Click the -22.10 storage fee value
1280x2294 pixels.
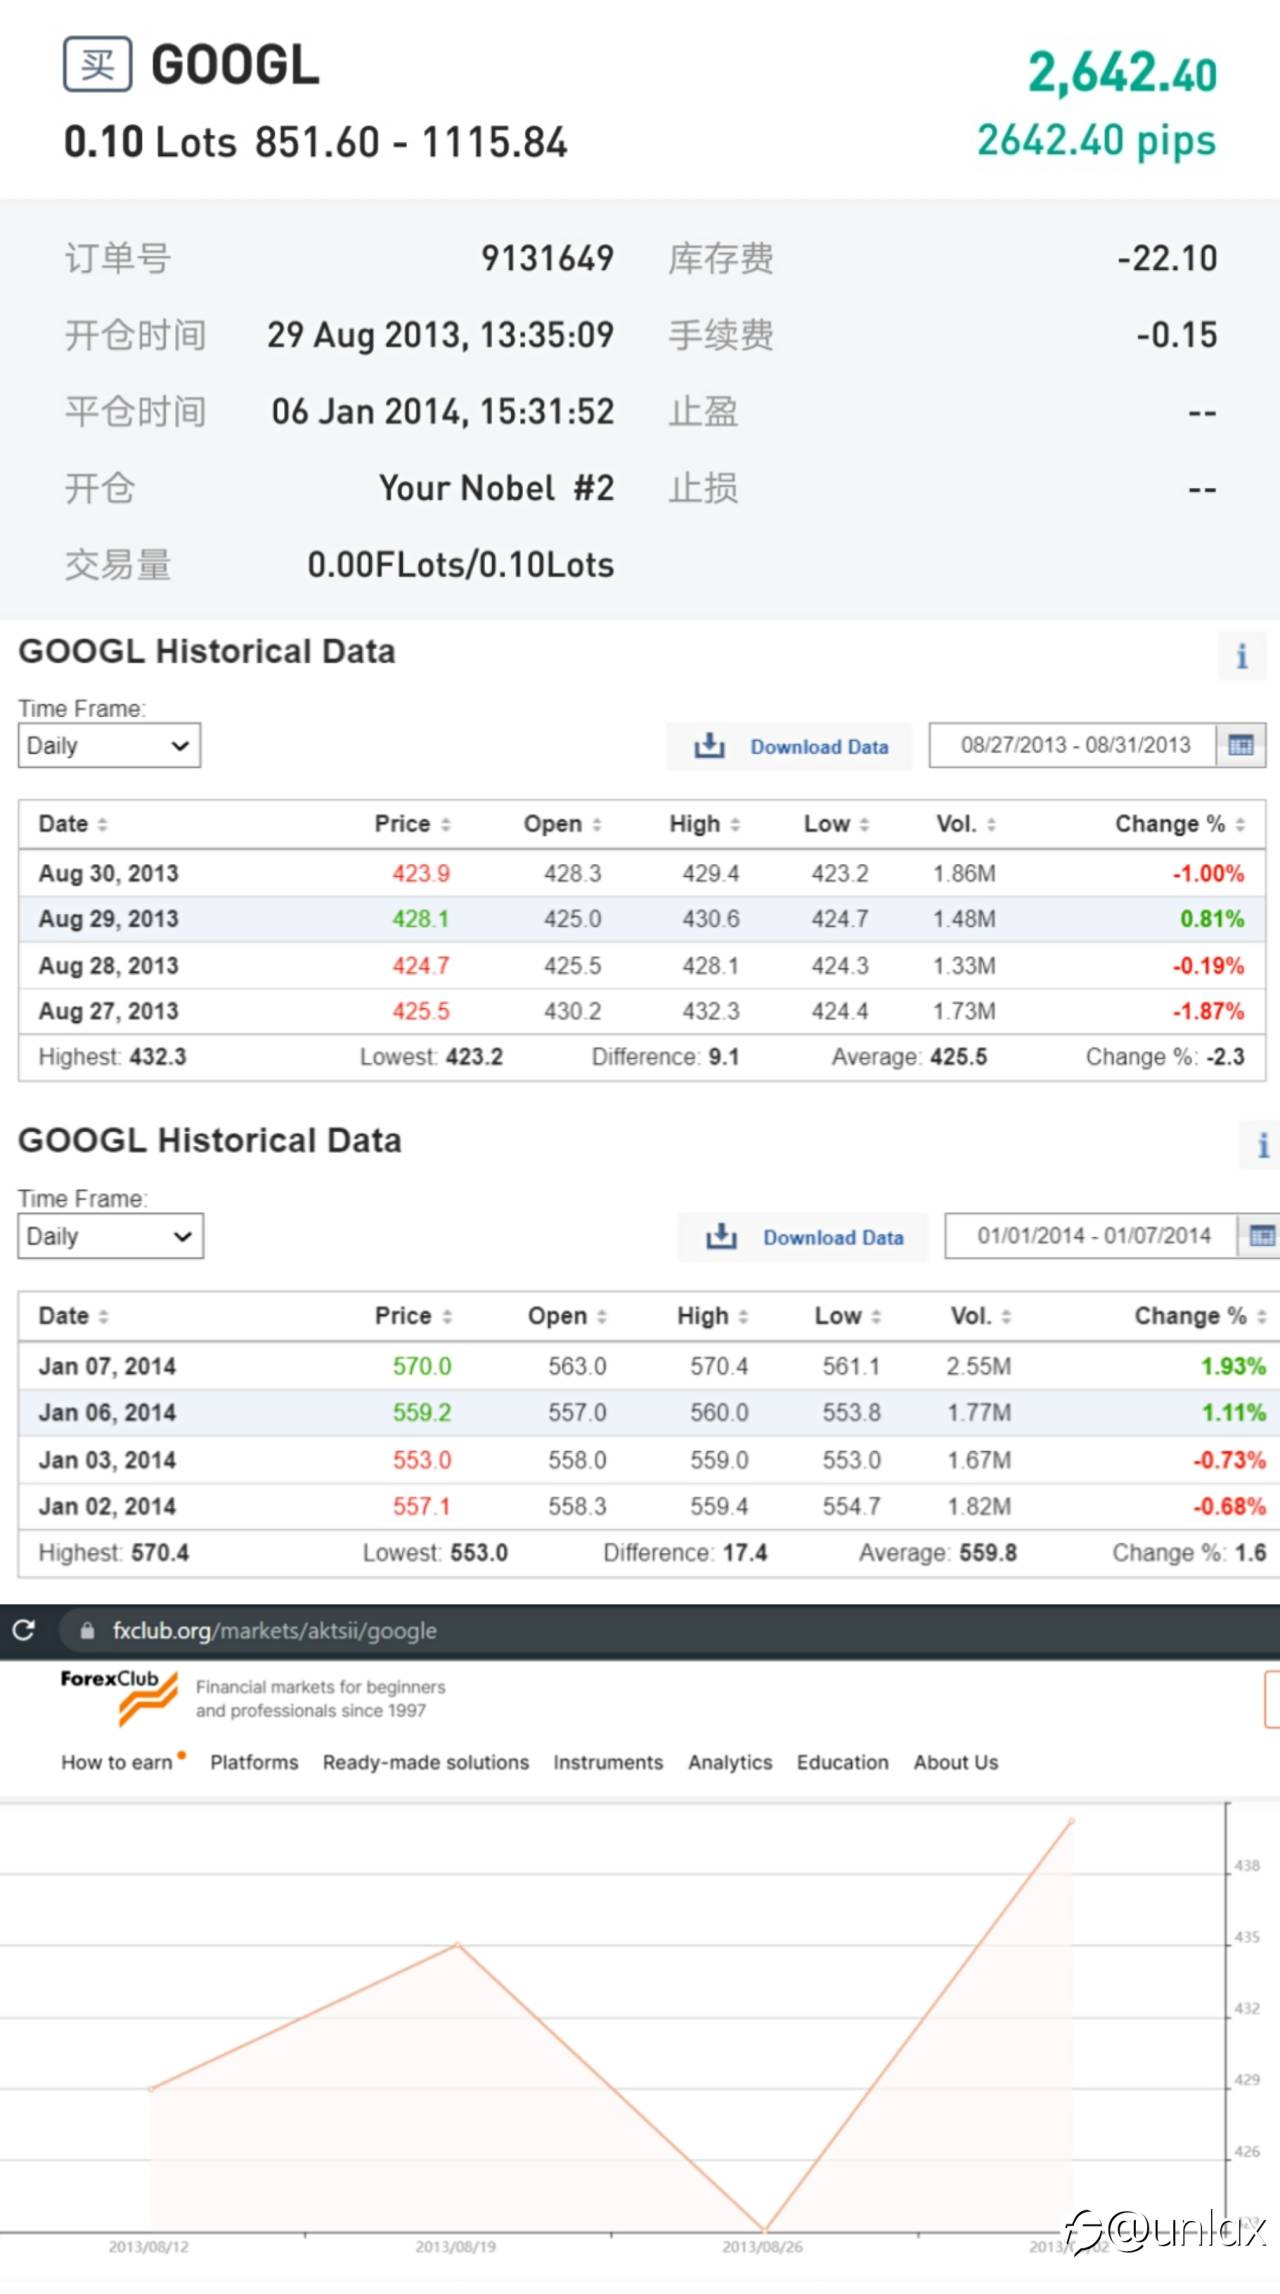pos(1167,258)
